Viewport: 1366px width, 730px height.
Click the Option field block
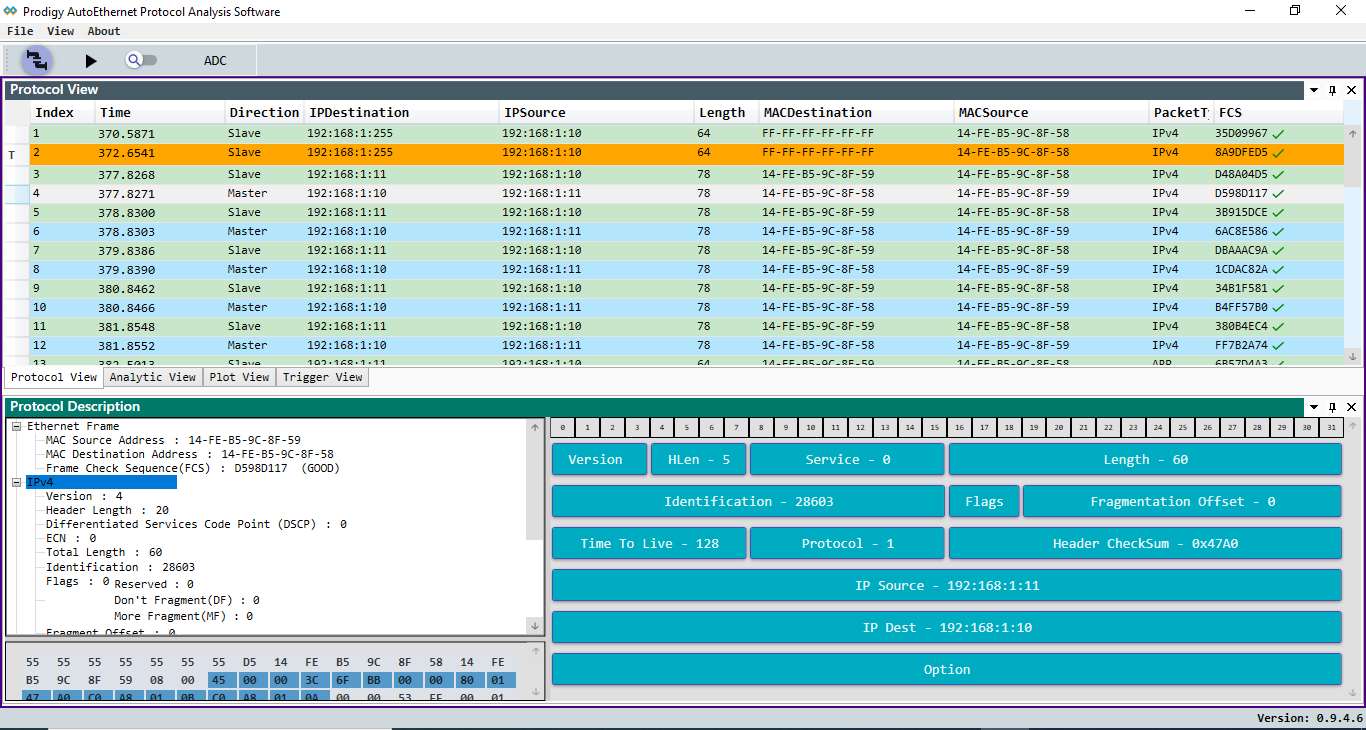coord(946,669)
